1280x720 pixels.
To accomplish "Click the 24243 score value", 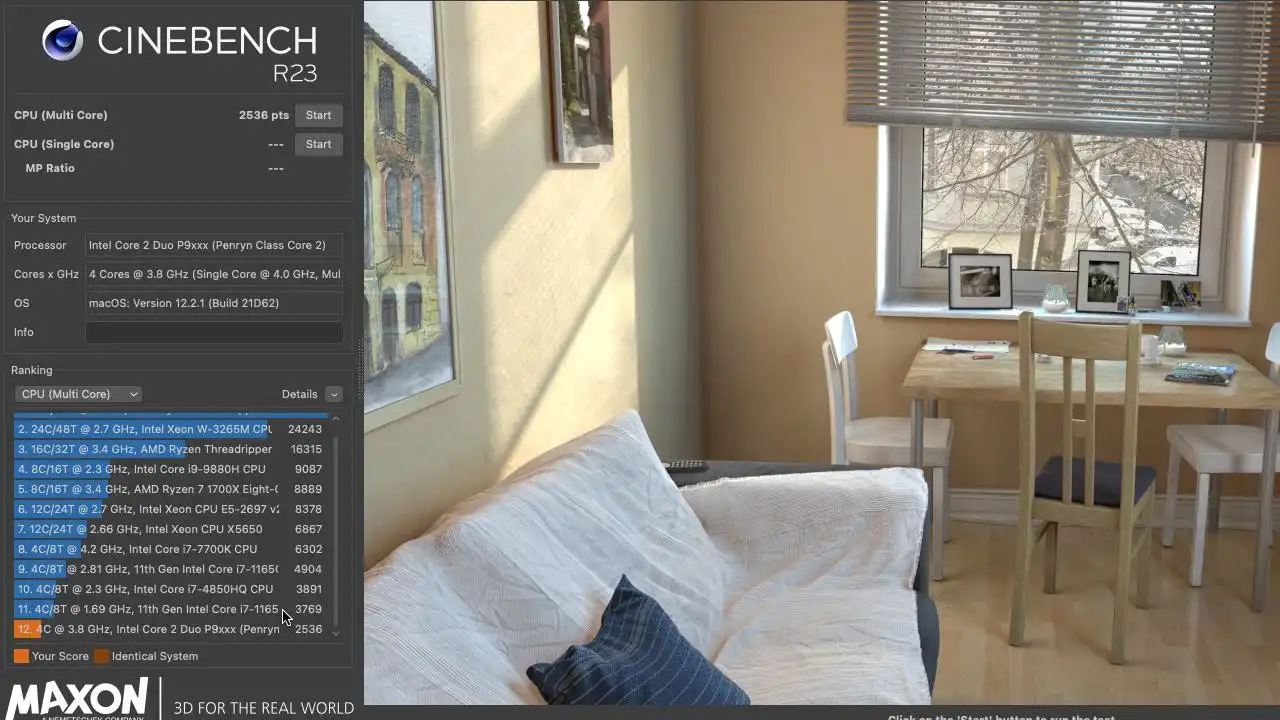I will coord(305,429).
